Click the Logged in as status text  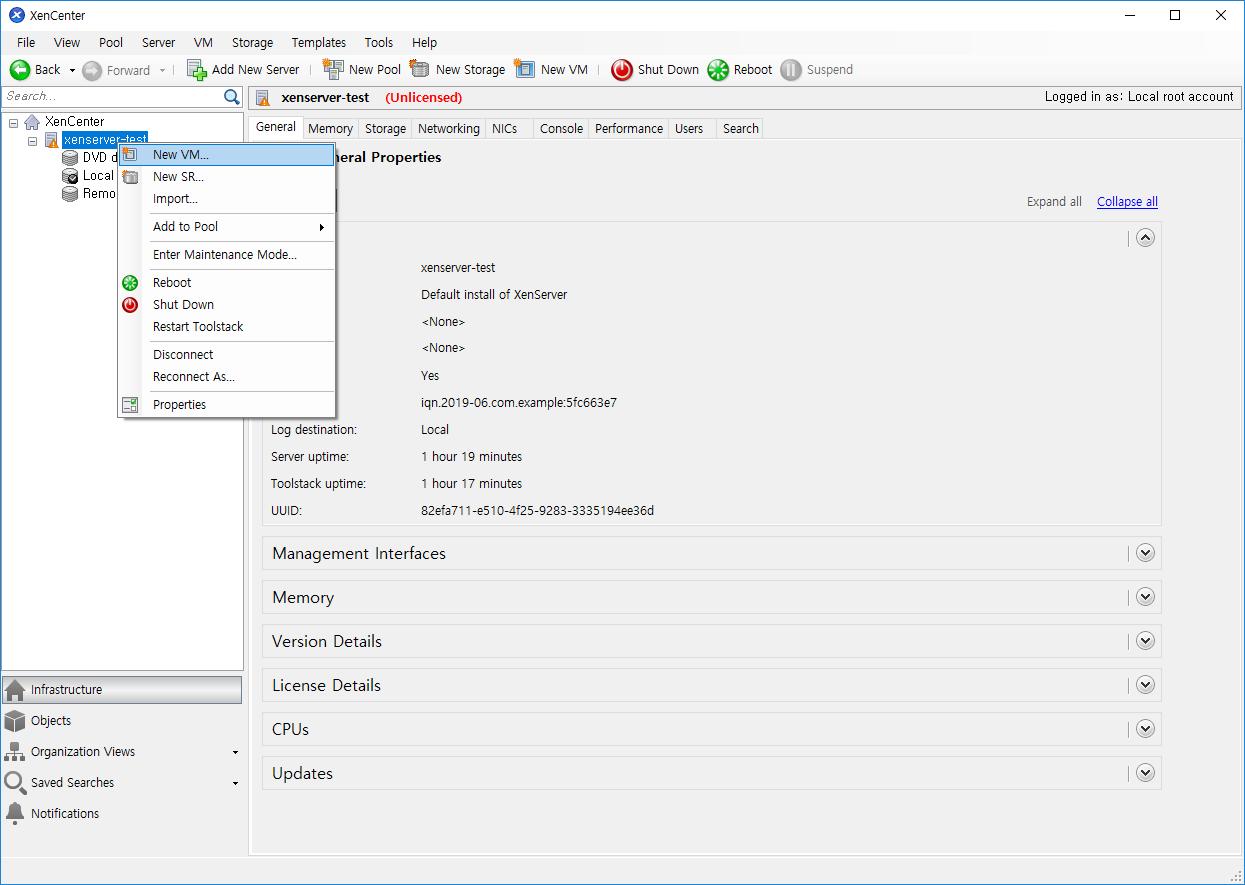click(1139, 97)
